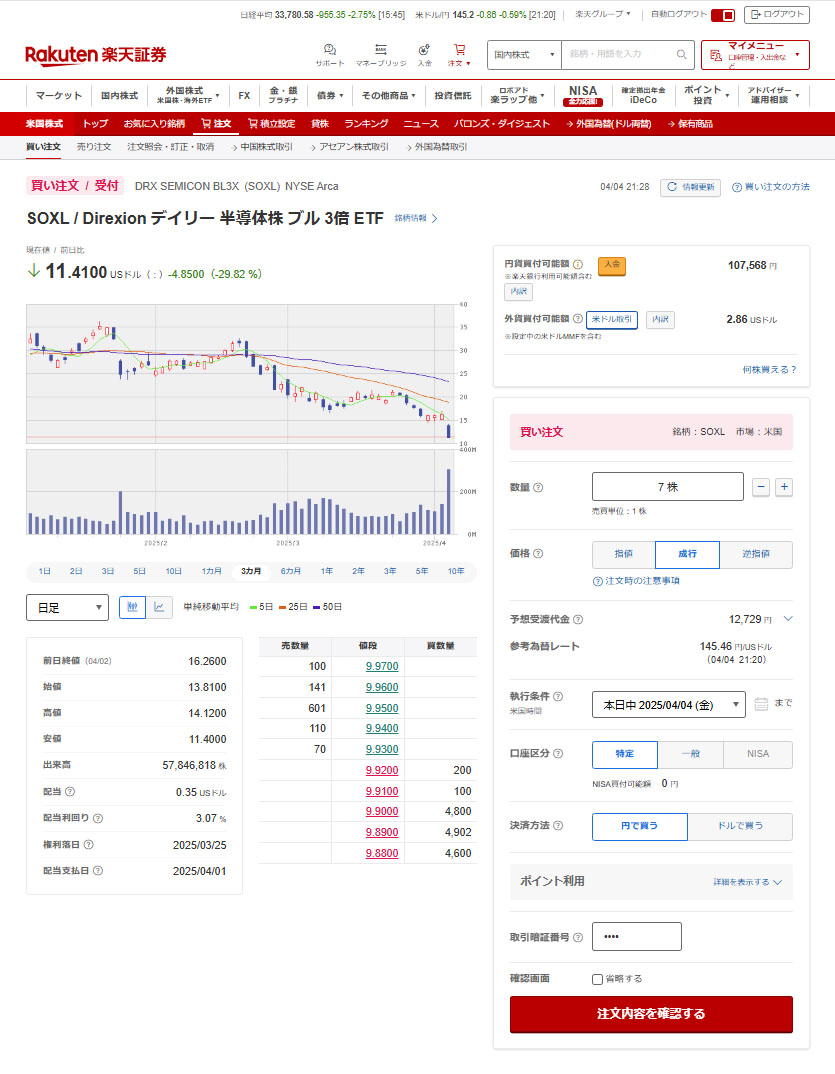Increase quantity with the plus button
The image size is (835, 1074).
[x=784, y=487]
